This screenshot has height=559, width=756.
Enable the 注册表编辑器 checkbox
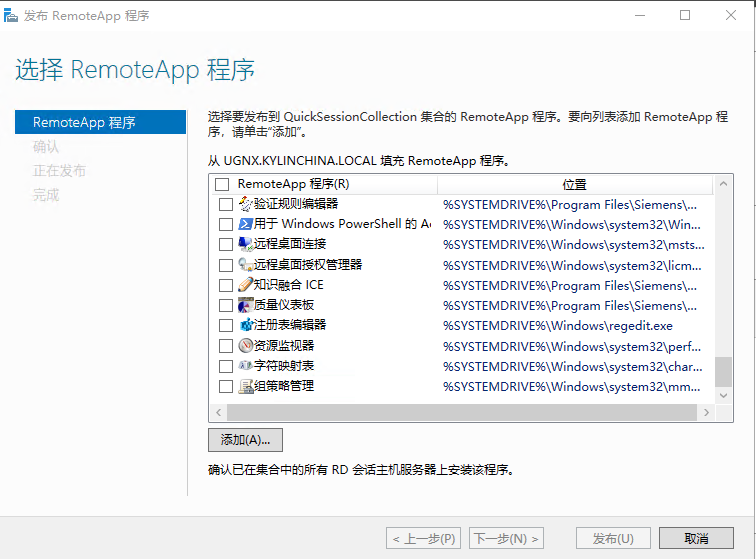226,326
